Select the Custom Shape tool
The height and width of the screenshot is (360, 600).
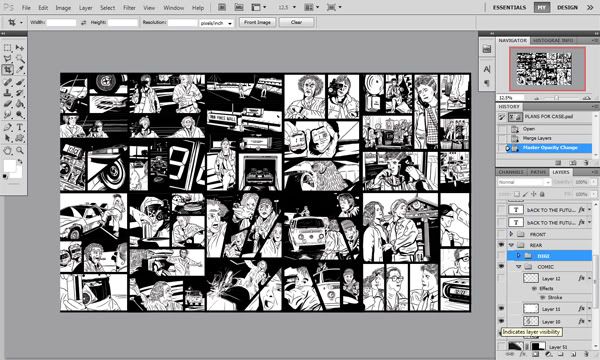tap(20, 138)
